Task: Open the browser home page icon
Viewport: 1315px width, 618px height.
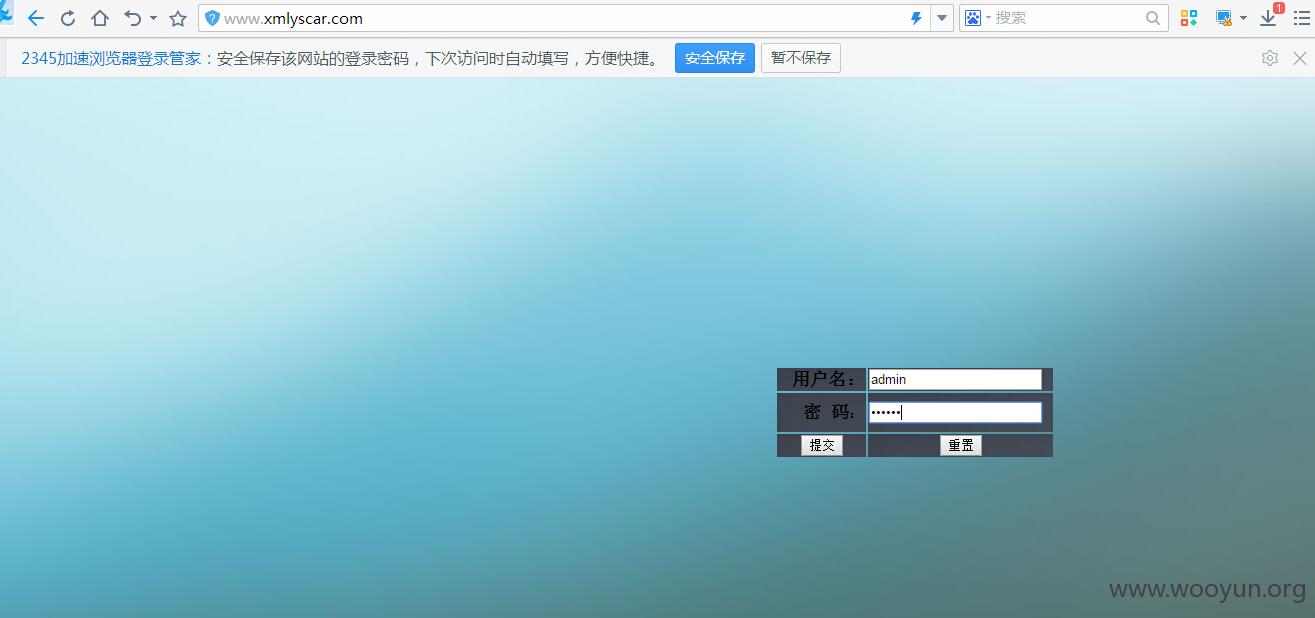Action: coord(100,18)
